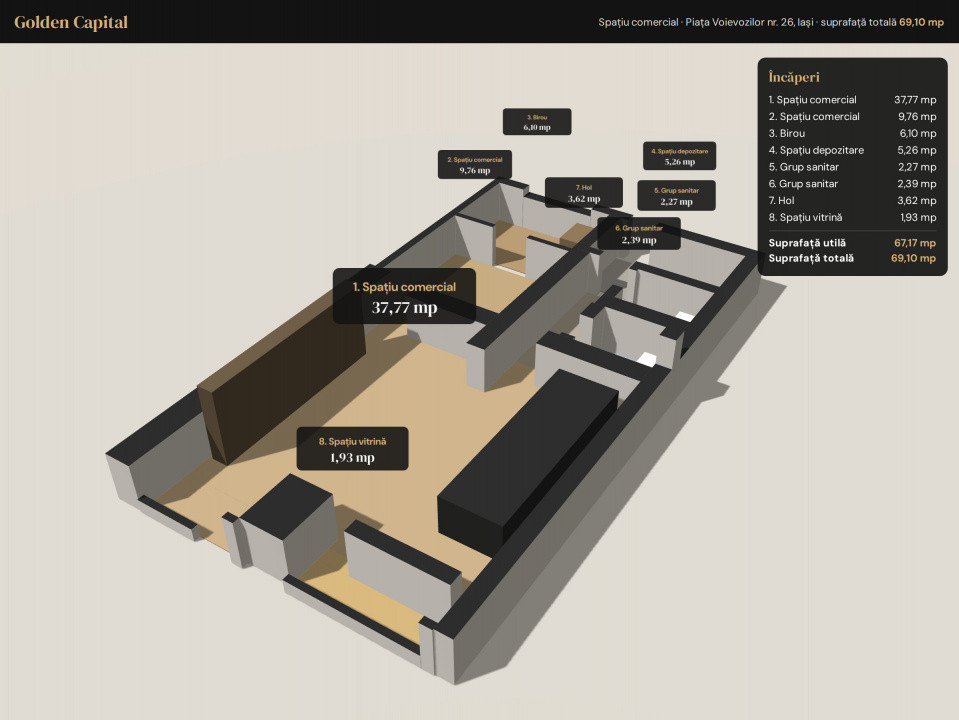
Task: Select the Suprafață utilă label in the panel
Action: point(807,243)
